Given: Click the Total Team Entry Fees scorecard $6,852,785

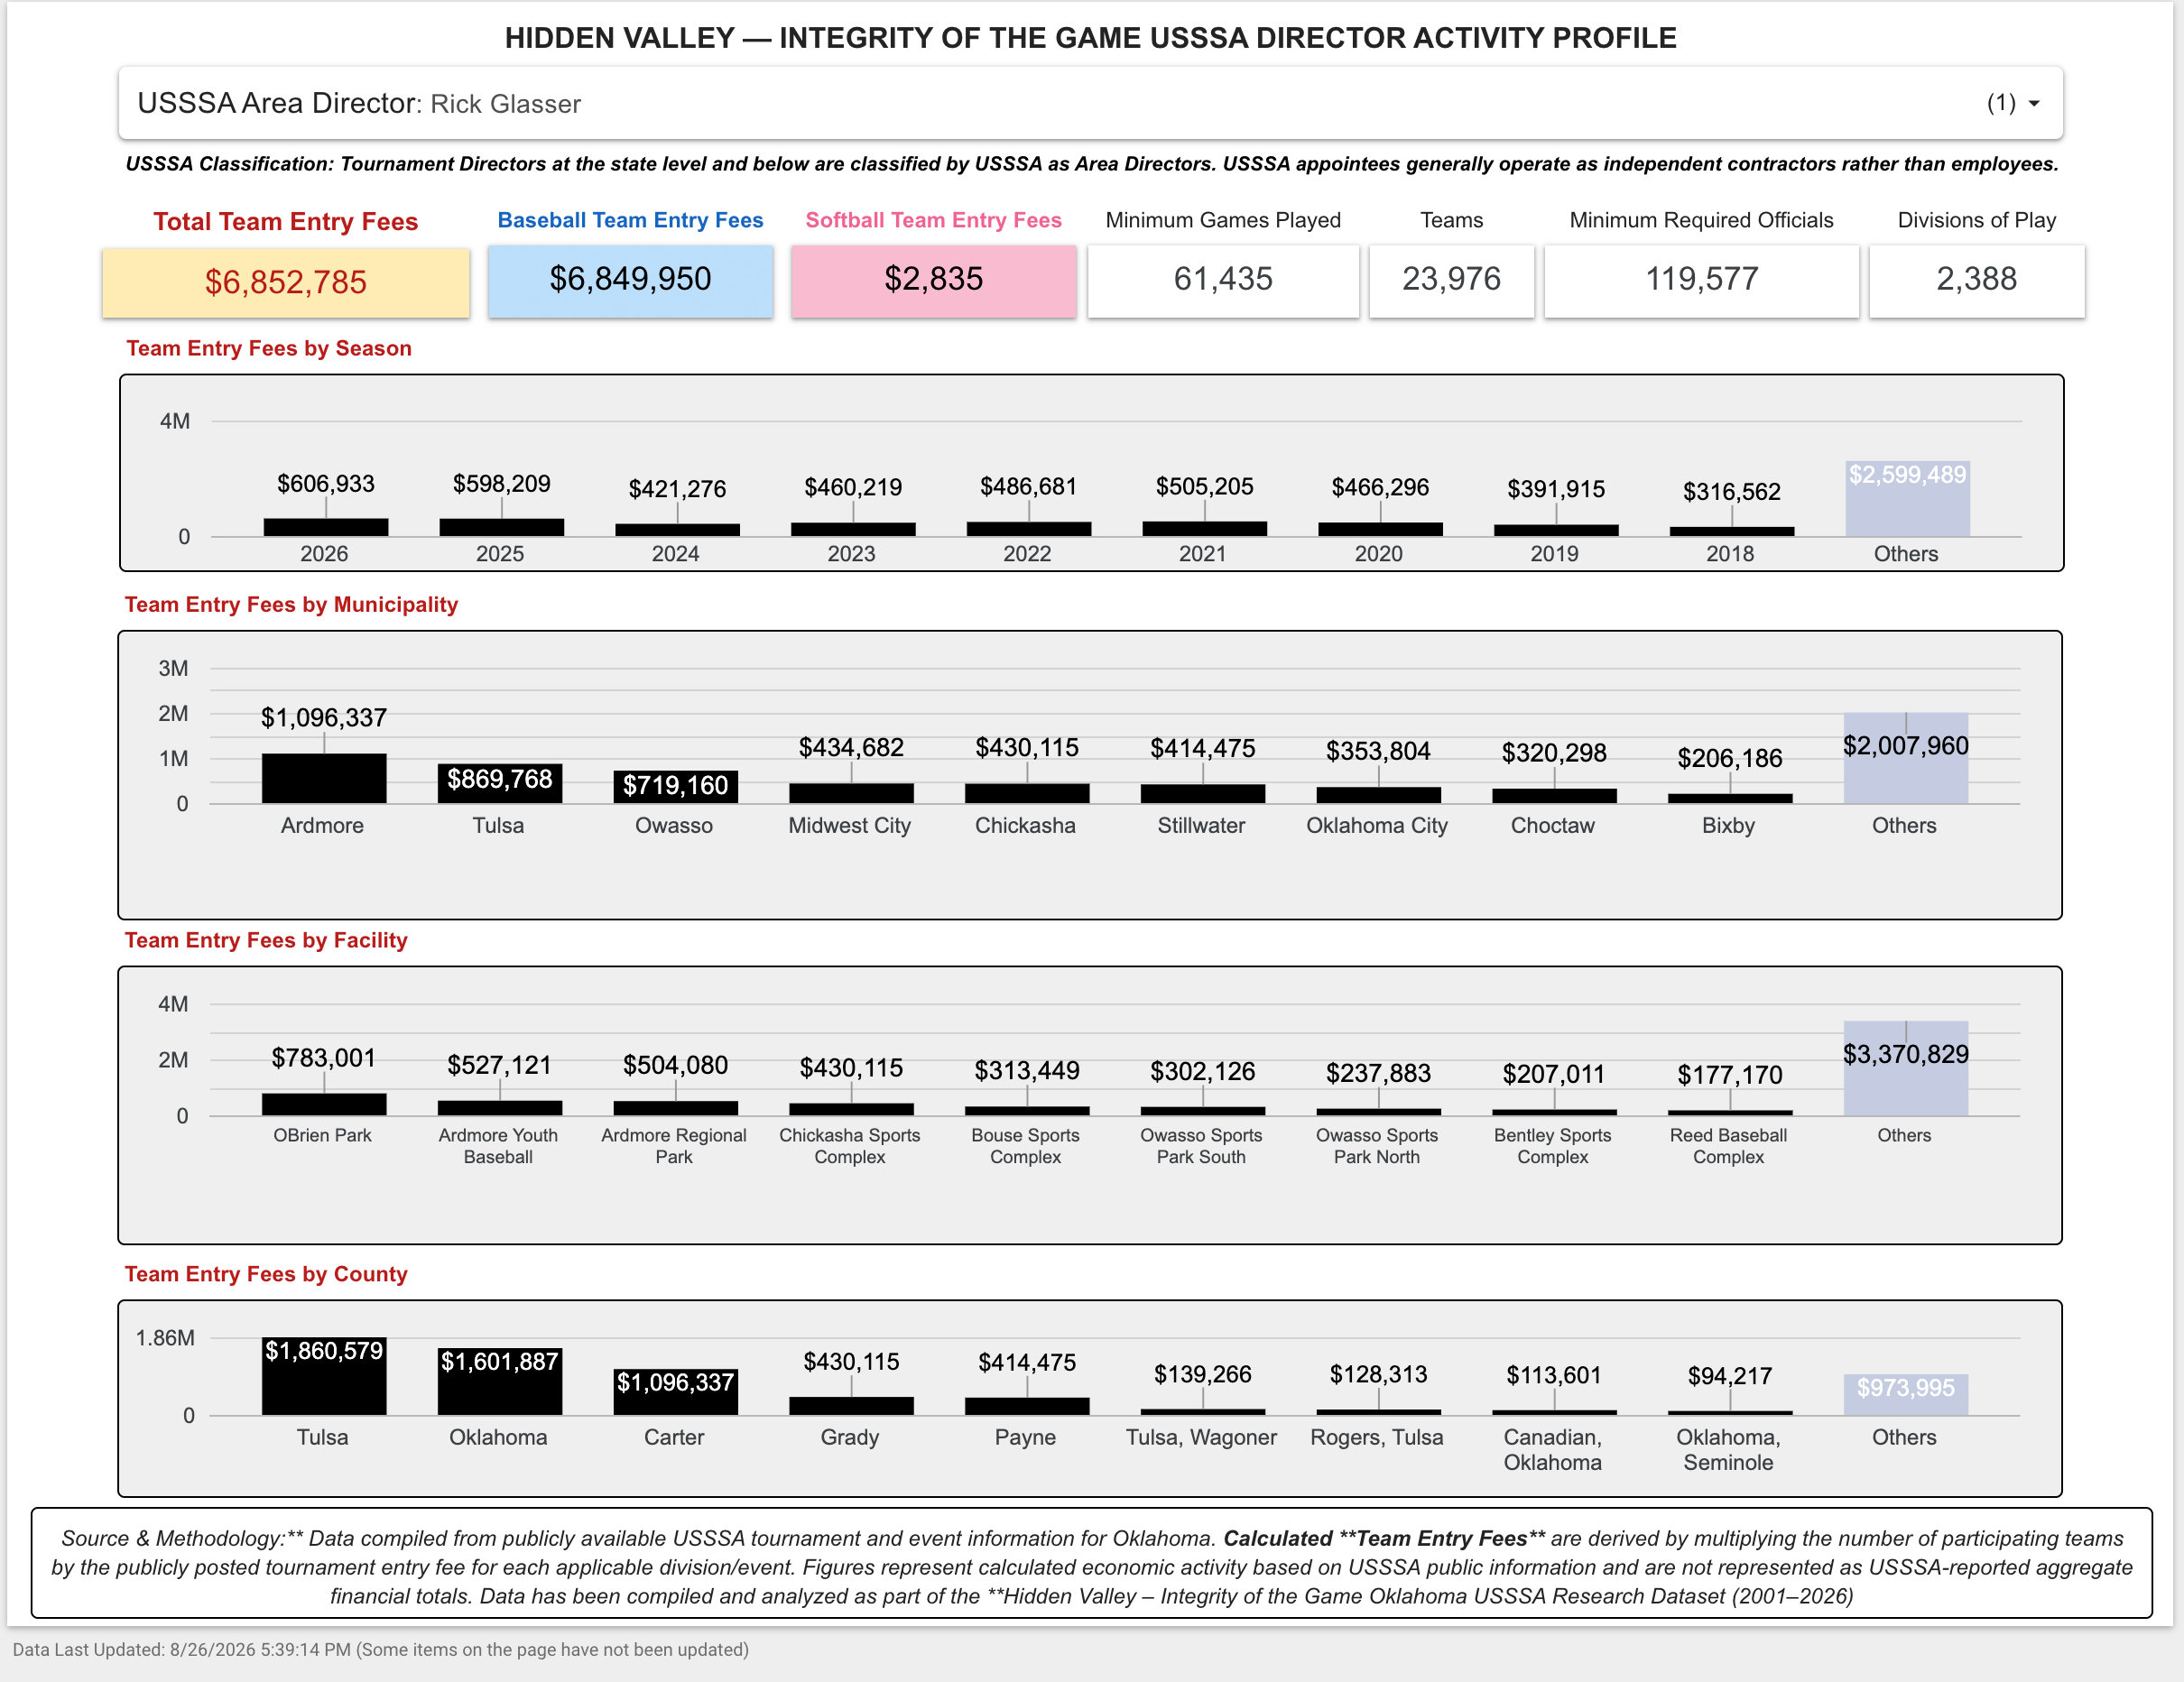Looking at the screenshot, I should tap(286, 282).
